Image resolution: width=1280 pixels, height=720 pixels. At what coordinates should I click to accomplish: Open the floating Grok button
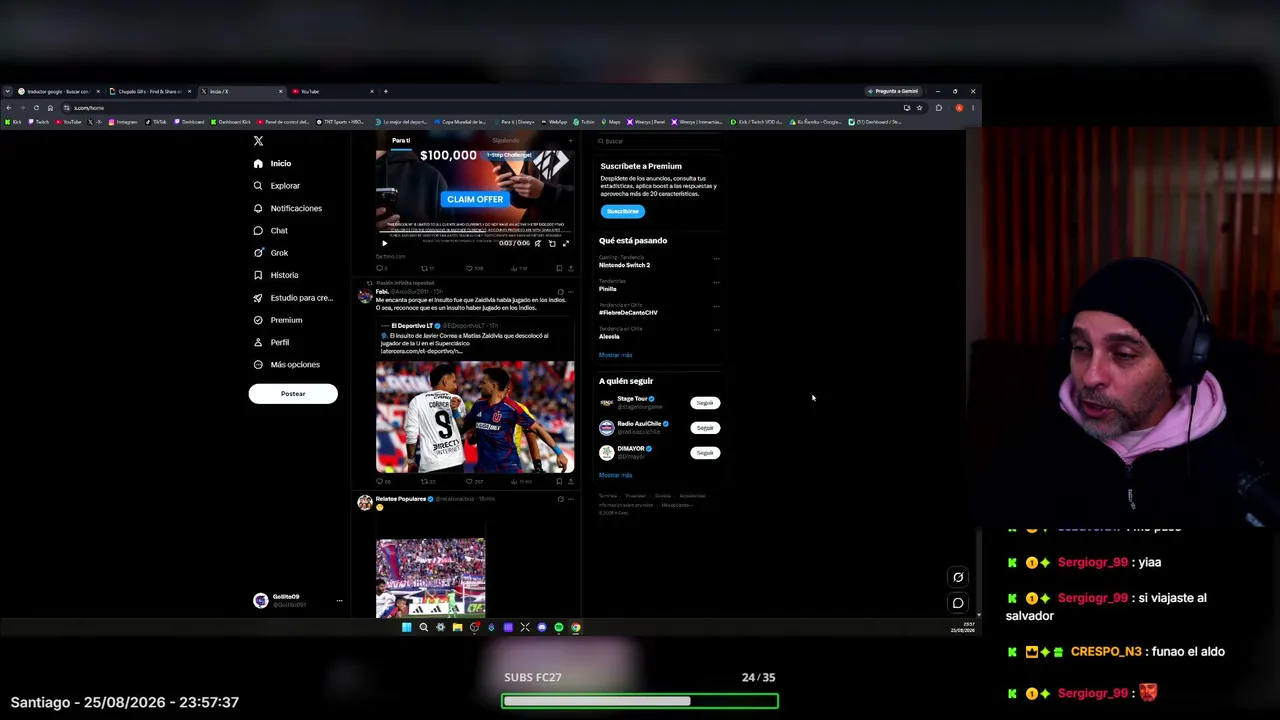point(958,577)
